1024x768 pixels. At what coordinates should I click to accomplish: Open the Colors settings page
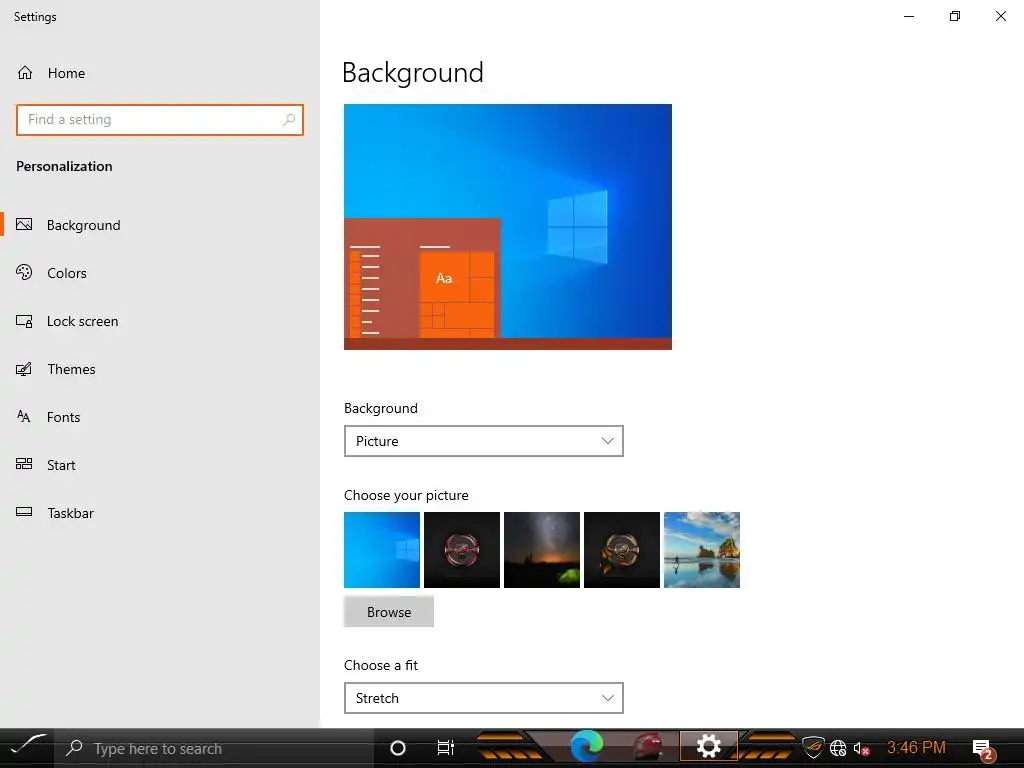tap(160, 273)
